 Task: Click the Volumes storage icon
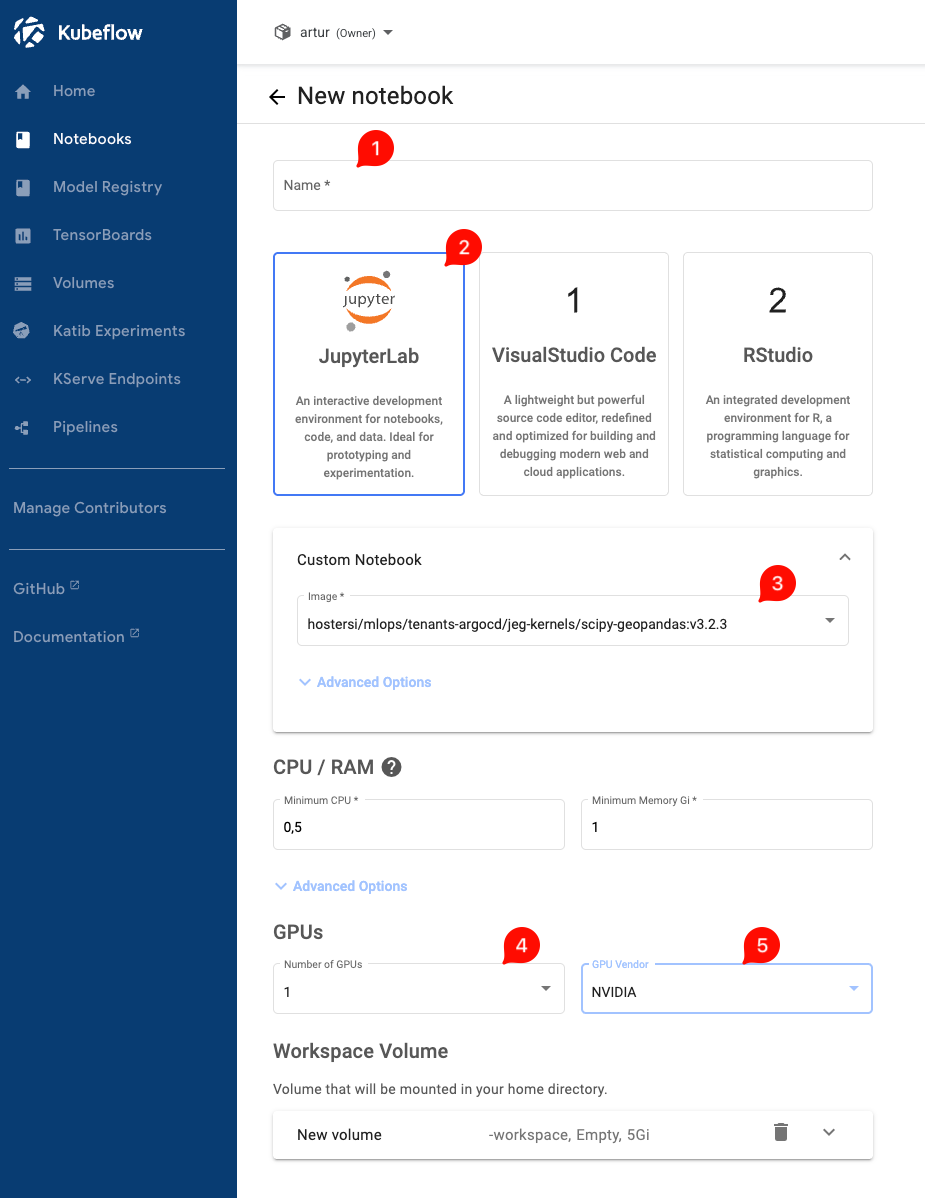coord(23,284)
